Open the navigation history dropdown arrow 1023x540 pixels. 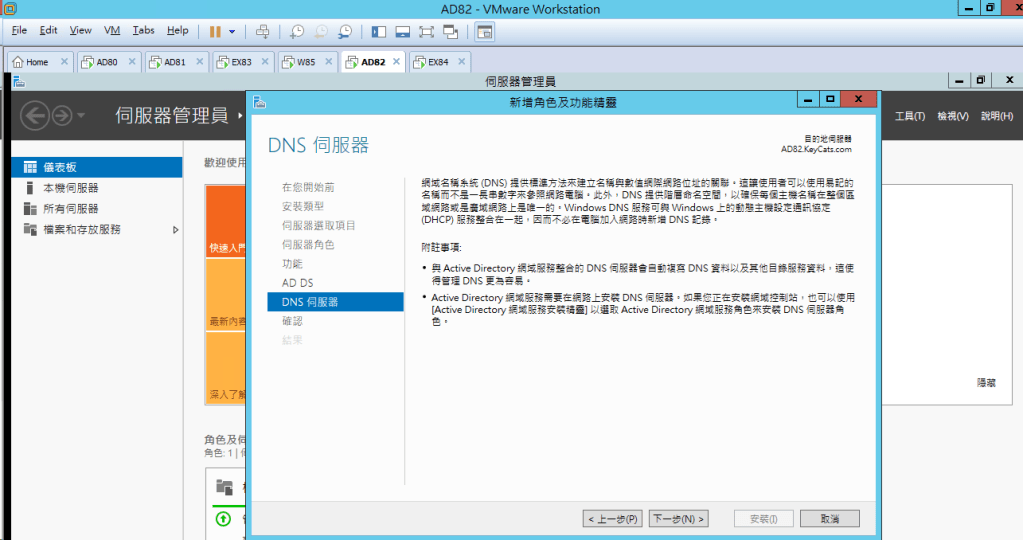pyautogui.click(x=81, y=116)
